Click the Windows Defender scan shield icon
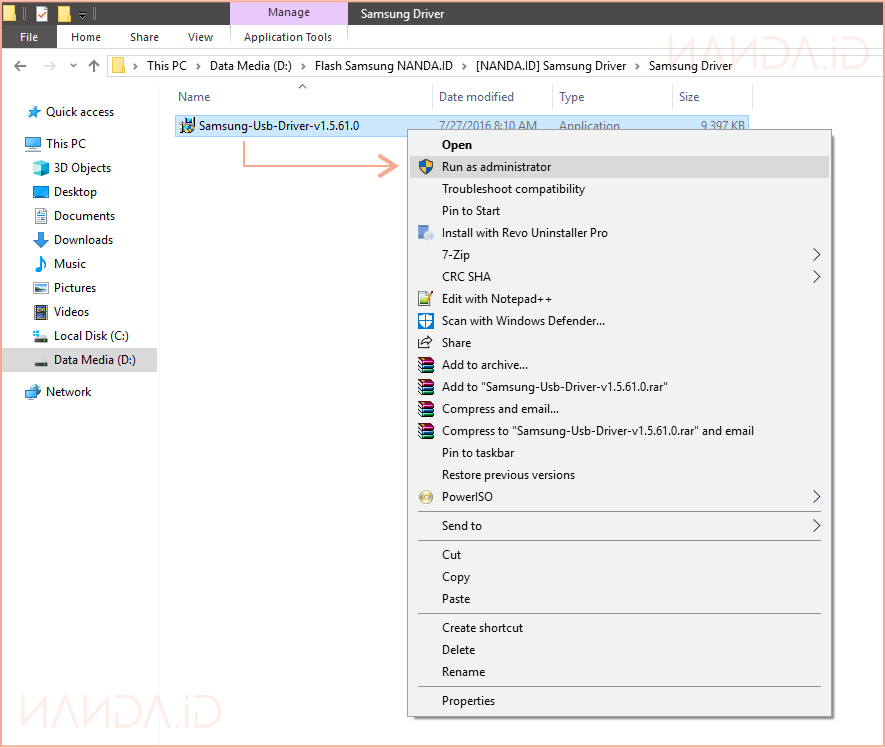Viewport: 885px width, 748px height. coord(425,321)
